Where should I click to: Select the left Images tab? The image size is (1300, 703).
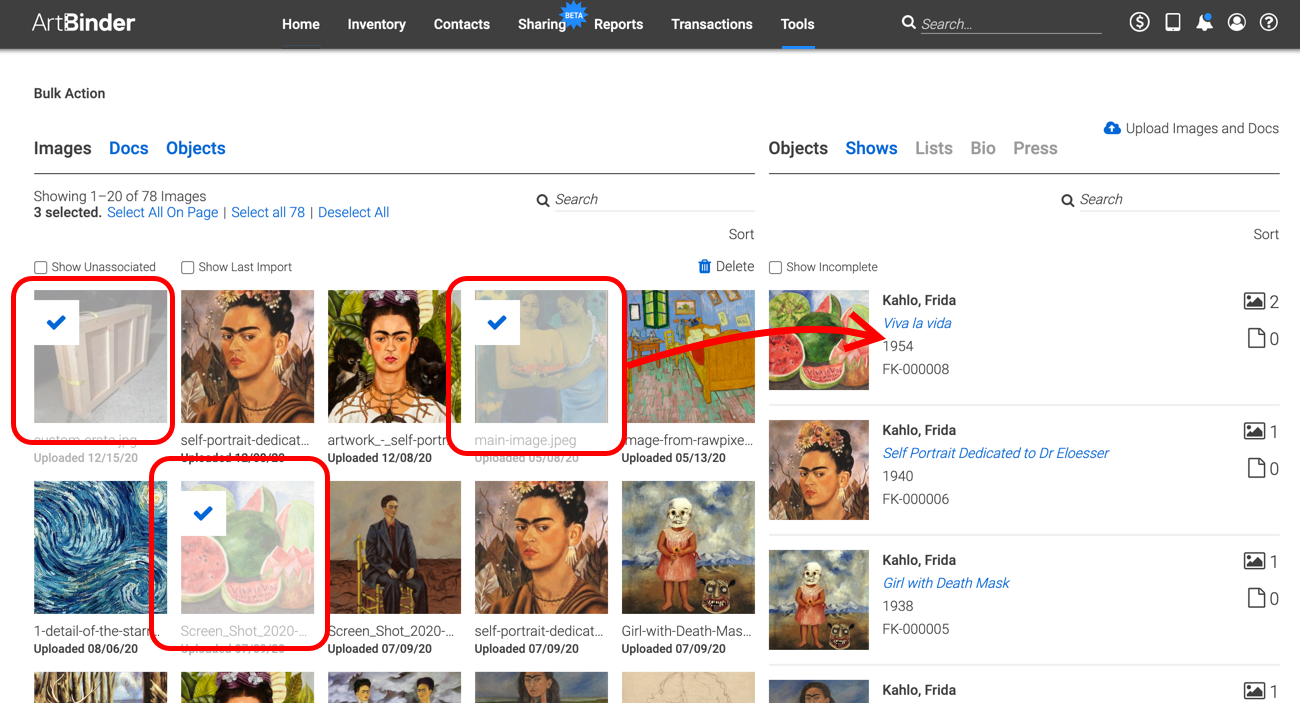pyautogui.click(x=63, y=148)
